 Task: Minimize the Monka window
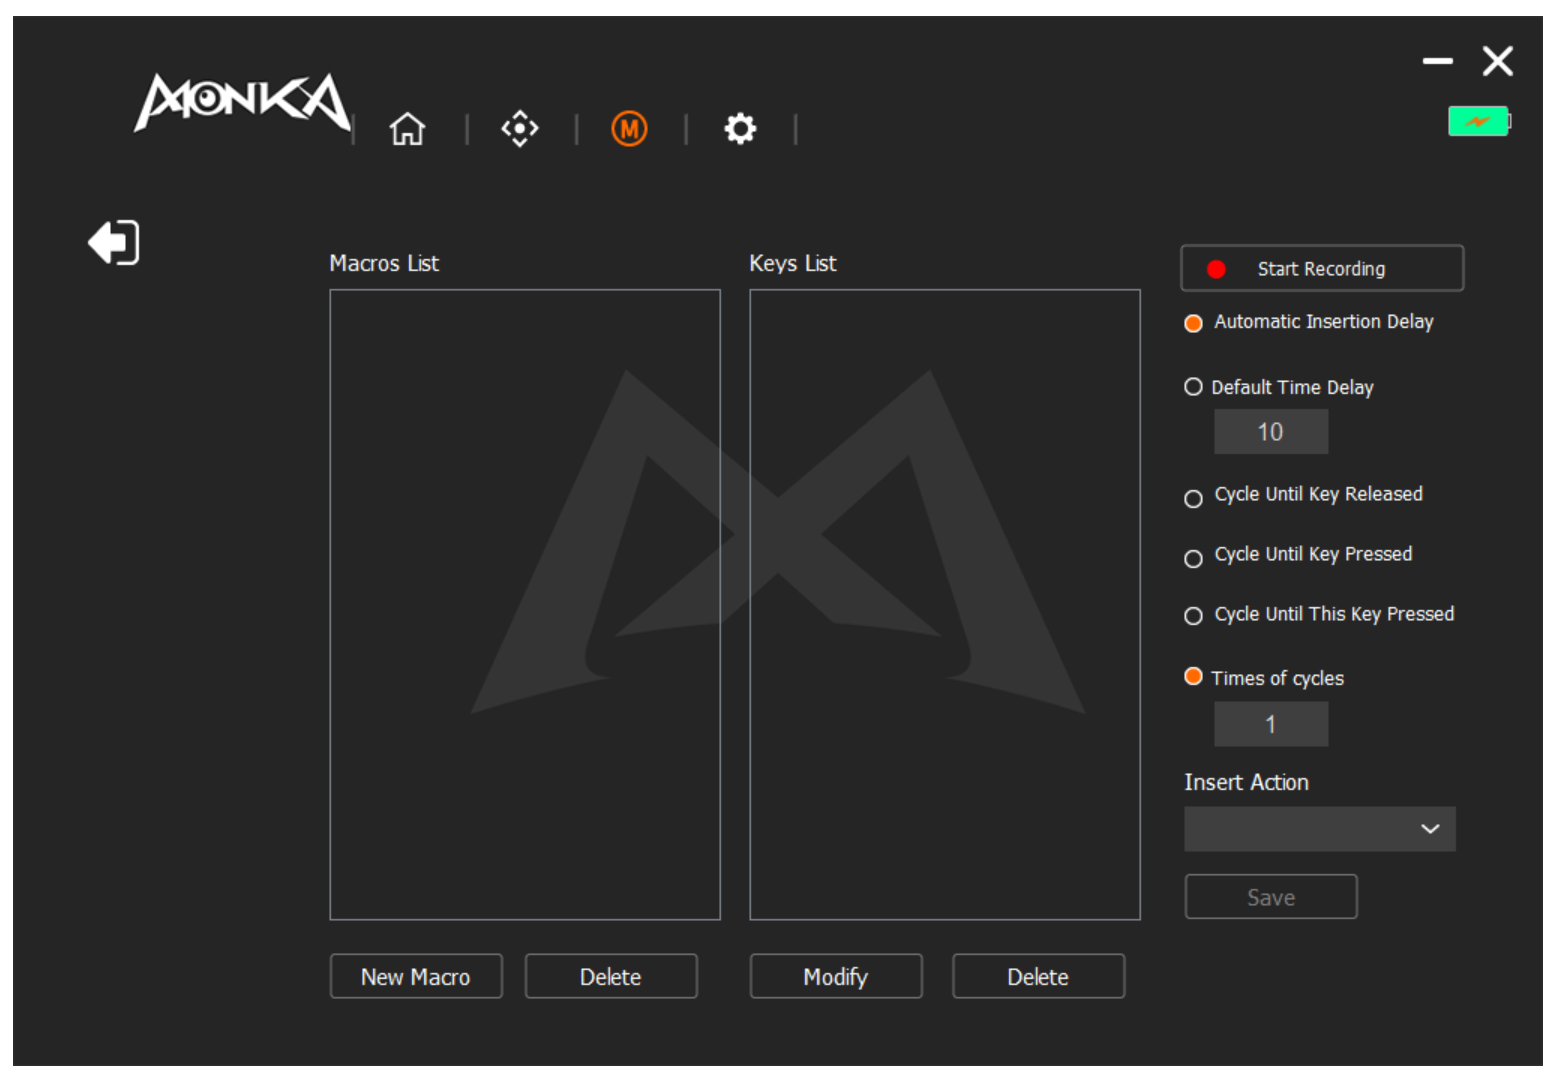(x=1437, y=62)
